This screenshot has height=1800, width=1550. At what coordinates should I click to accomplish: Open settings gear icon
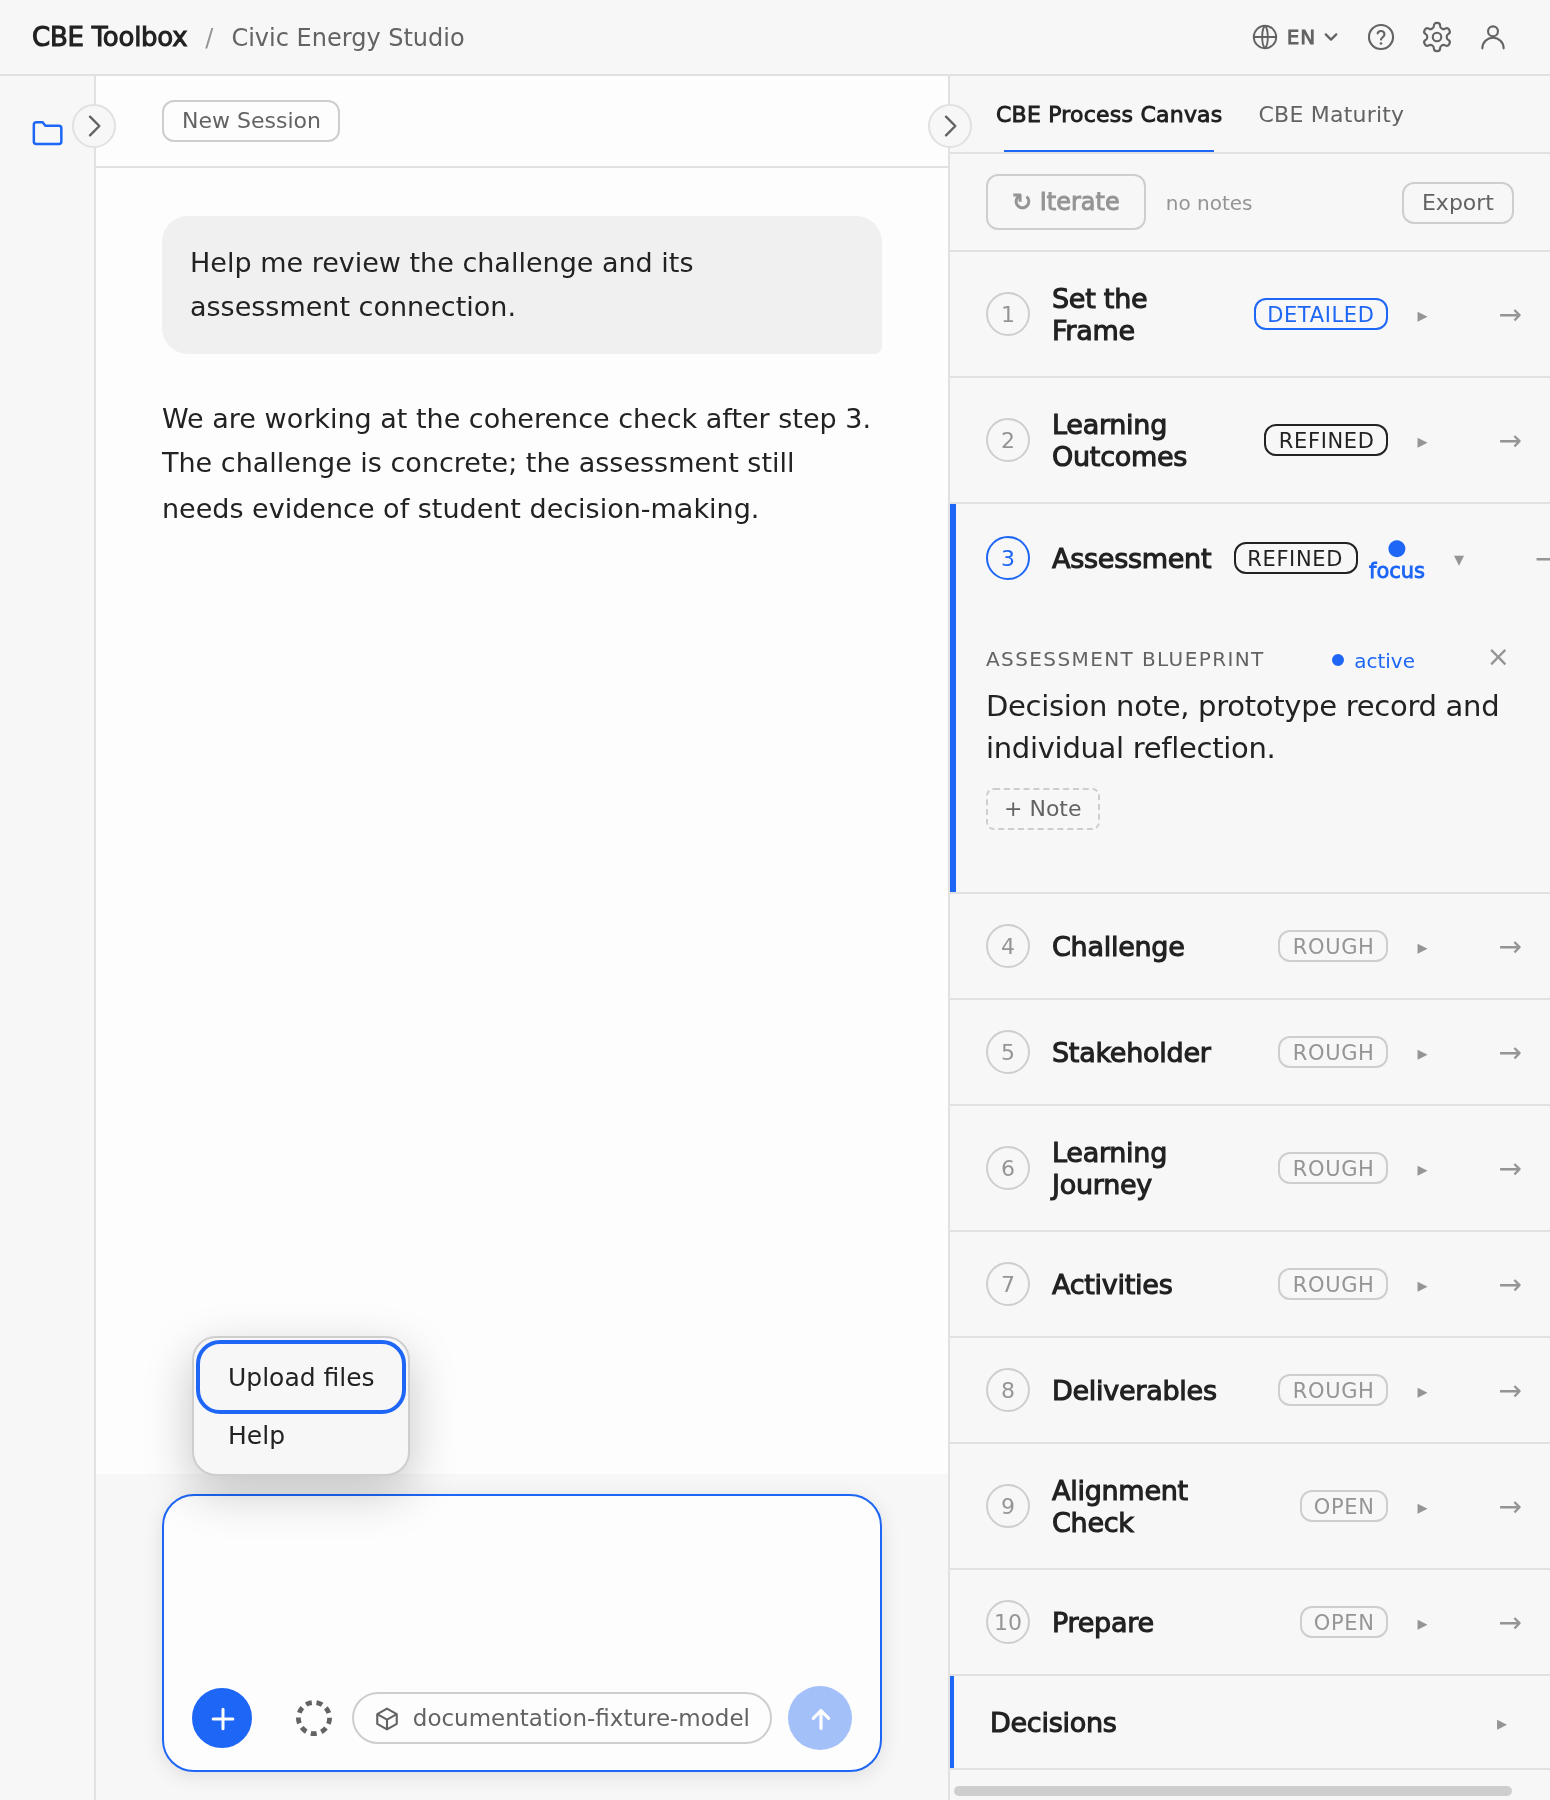tap(1437, 37)
